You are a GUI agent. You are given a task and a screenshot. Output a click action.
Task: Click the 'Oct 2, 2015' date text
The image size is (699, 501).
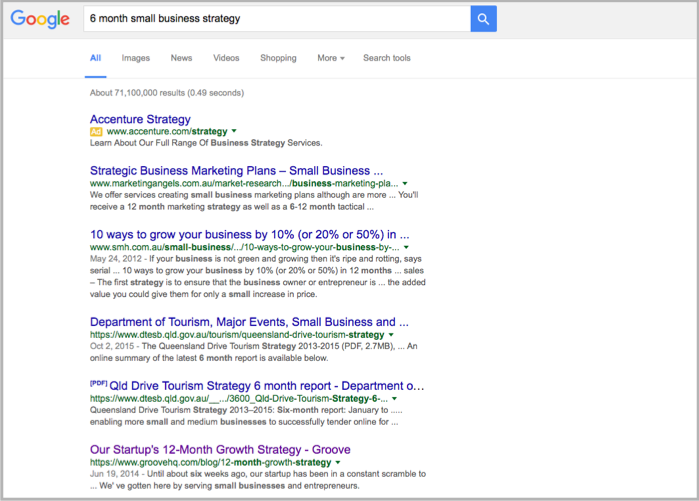[112, 346]
